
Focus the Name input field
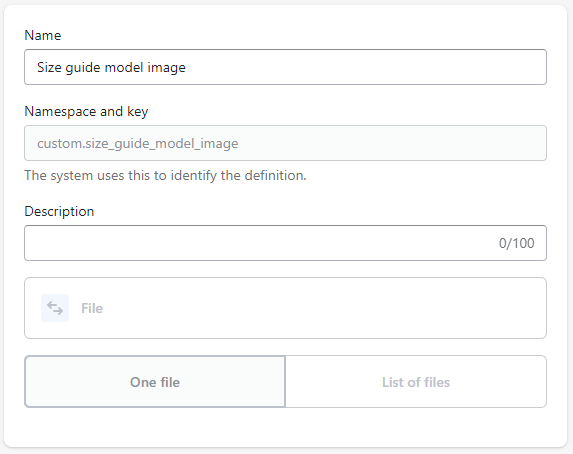pos(285,67)
